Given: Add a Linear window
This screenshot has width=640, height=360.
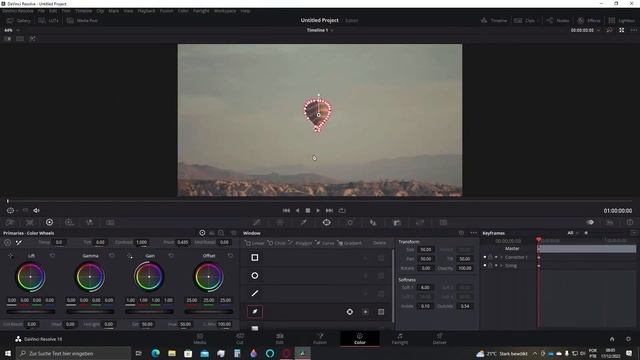Looking at the screenshot, I should (255, 243).
